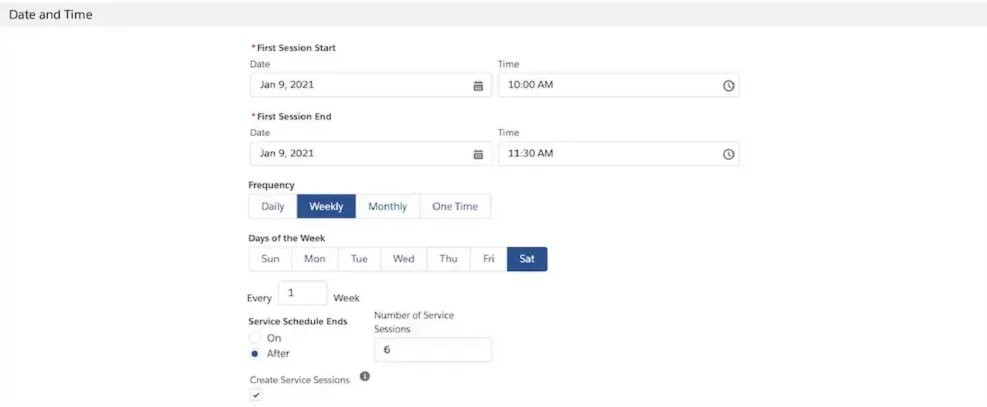Uncheck Create Service Sessions checkbox

(256, 395)
